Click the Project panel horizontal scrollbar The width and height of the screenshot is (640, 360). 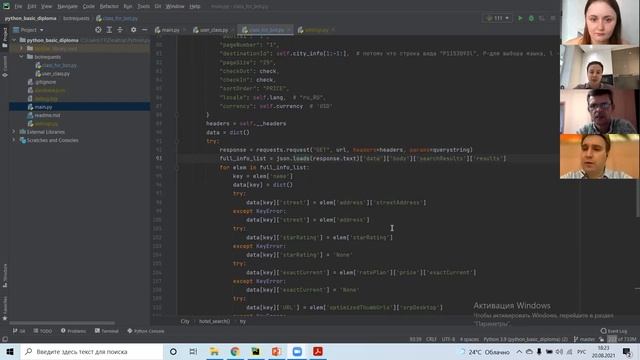coord(62,323)
